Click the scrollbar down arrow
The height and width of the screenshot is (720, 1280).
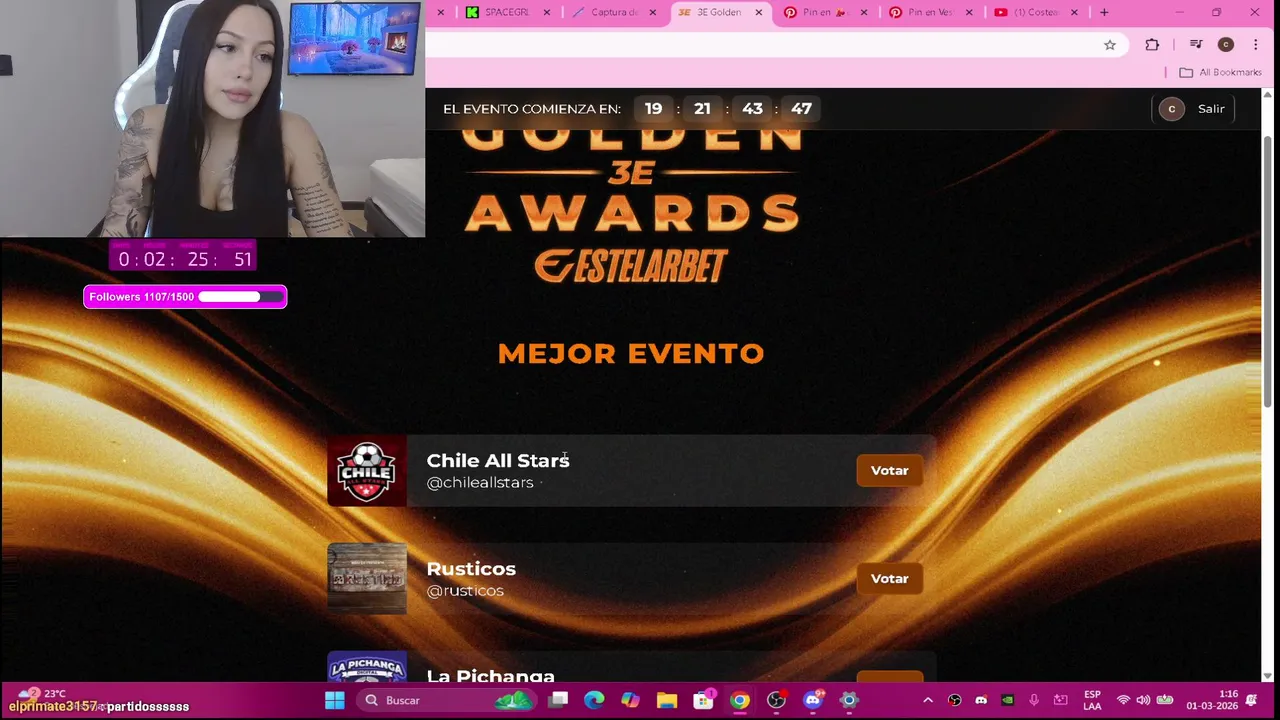[x=1269, y=676]
